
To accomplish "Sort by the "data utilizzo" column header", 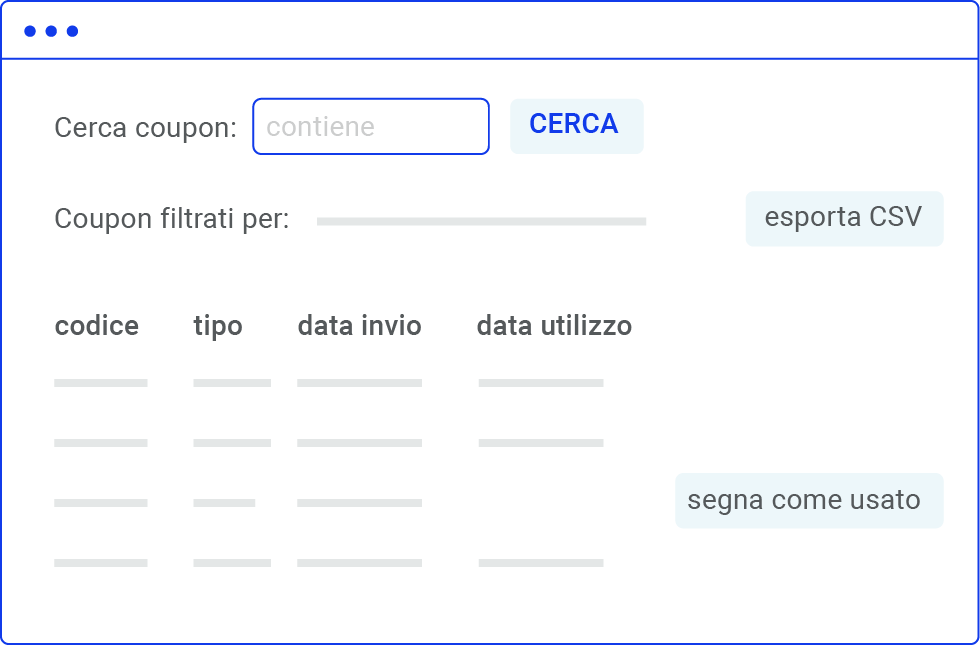I will [554, 326].
